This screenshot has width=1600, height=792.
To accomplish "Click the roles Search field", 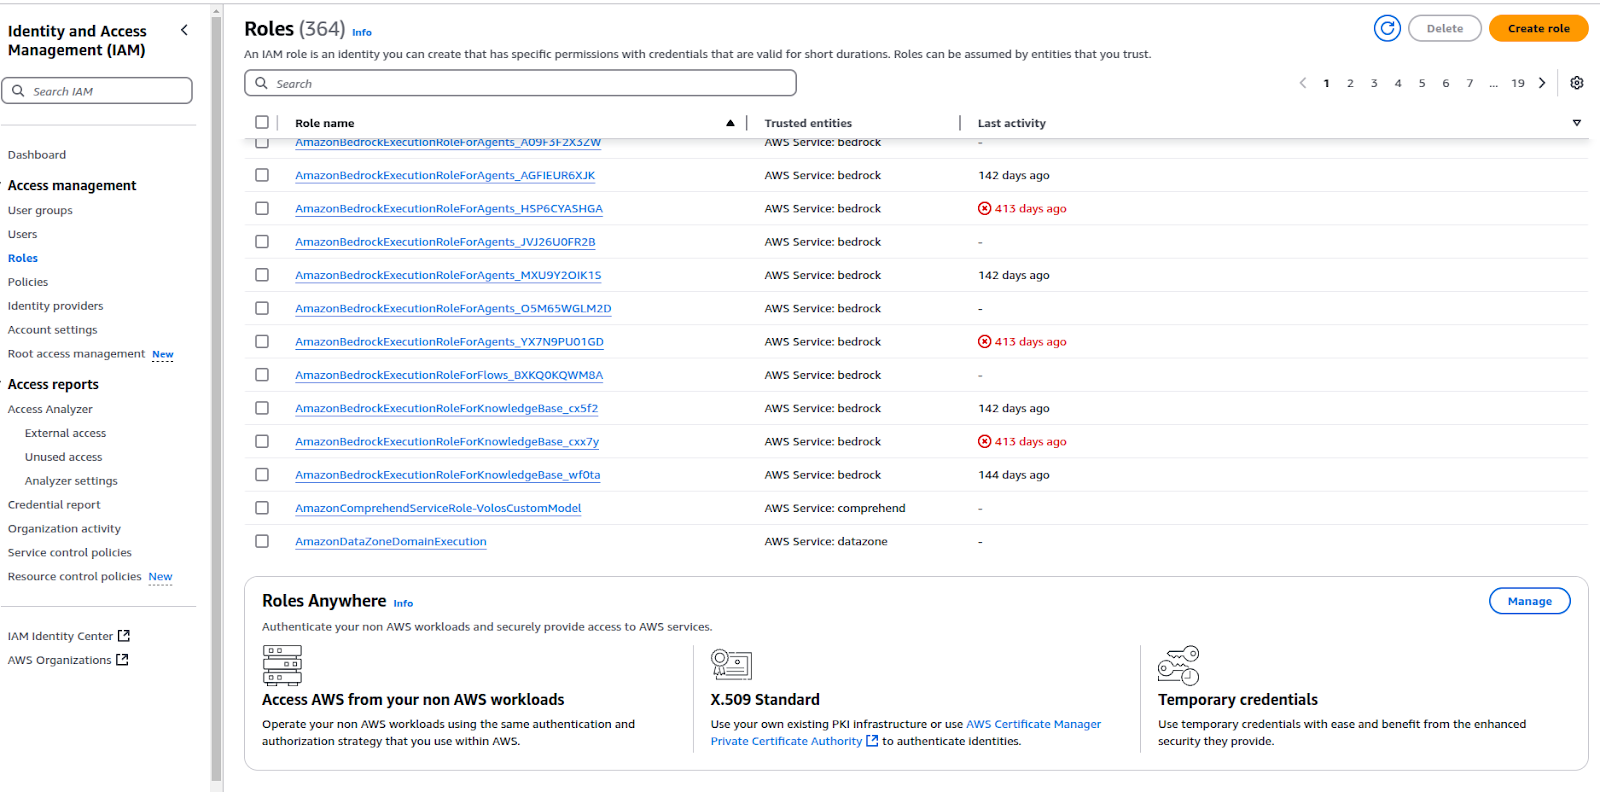I will [x=520, y=83].
